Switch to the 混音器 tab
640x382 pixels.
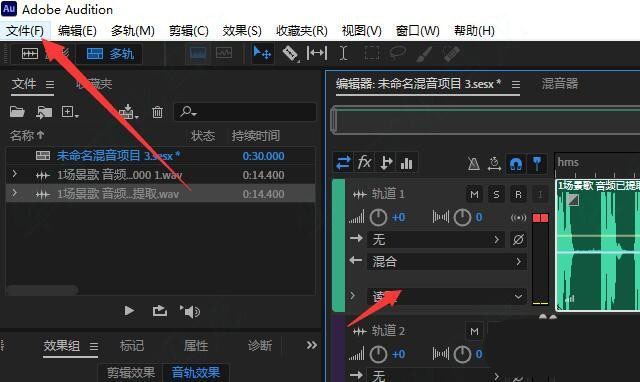(560, 84)
